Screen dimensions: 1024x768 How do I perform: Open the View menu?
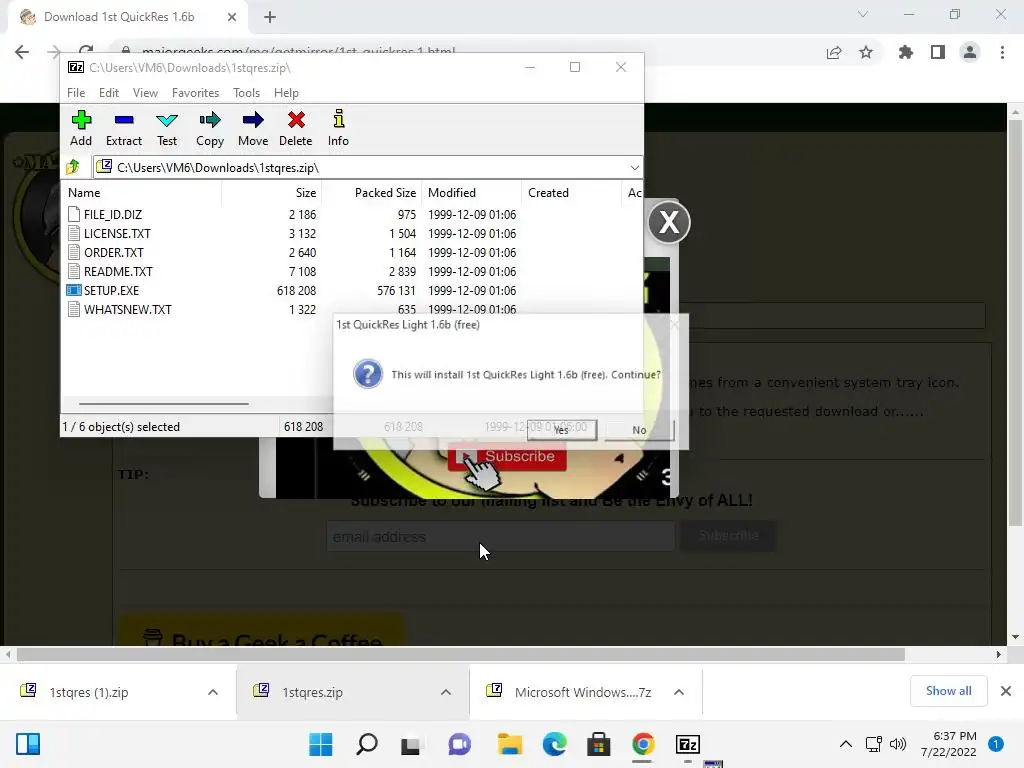145,93
